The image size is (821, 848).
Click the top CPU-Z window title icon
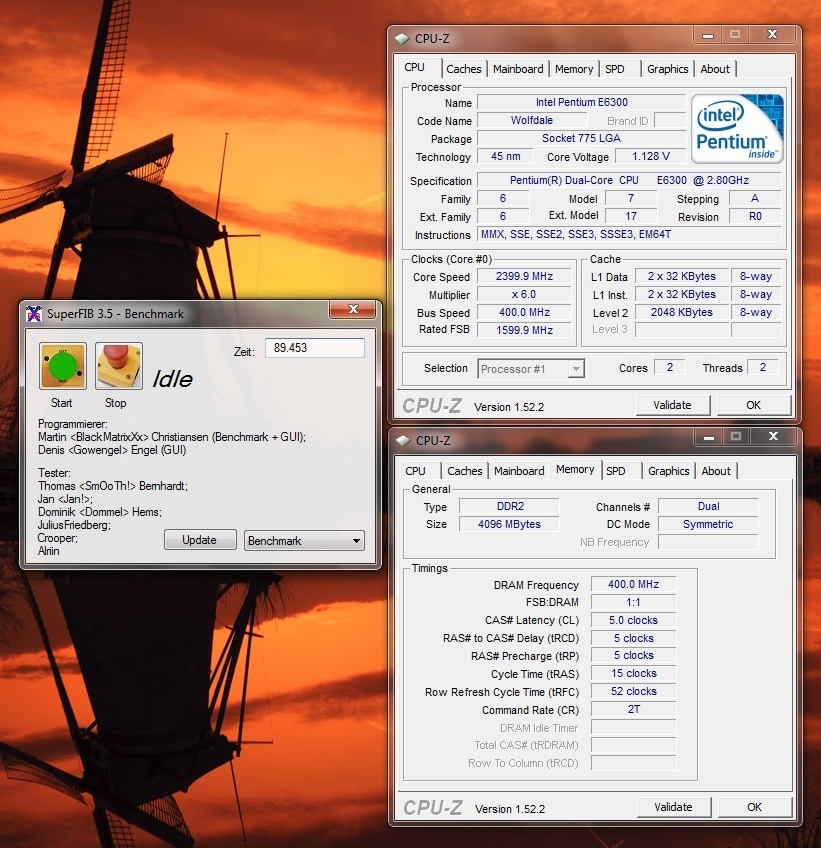[x=402, y=39]
